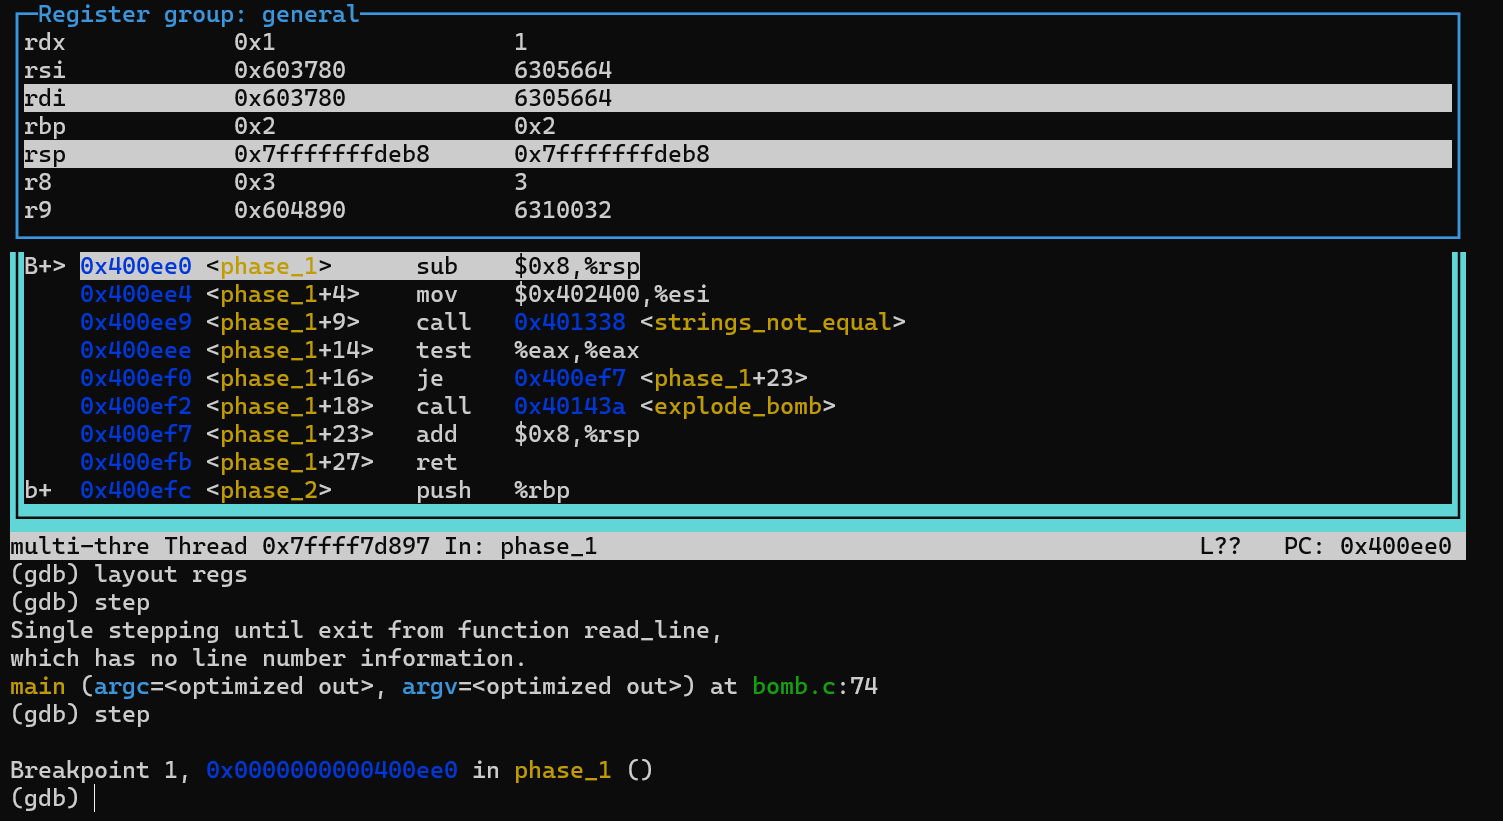
Task: Select the rbp register name
Action: [45, 126]
